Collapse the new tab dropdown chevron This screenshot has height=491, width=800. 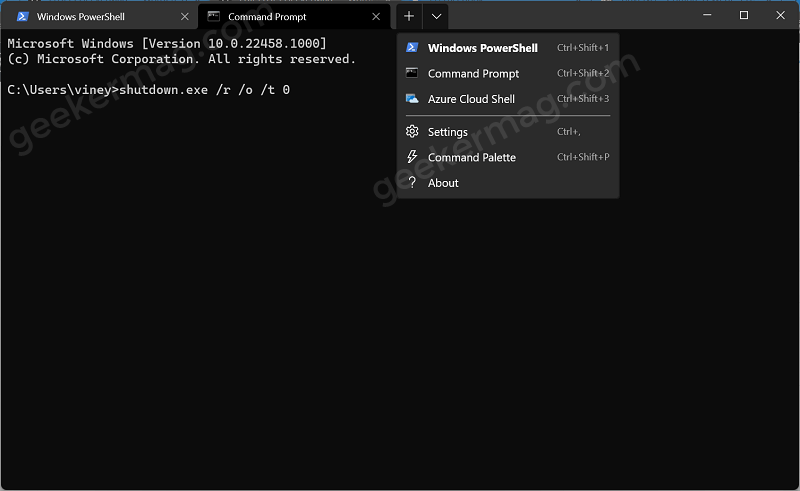pyautogui.click(x=436, y=16)
